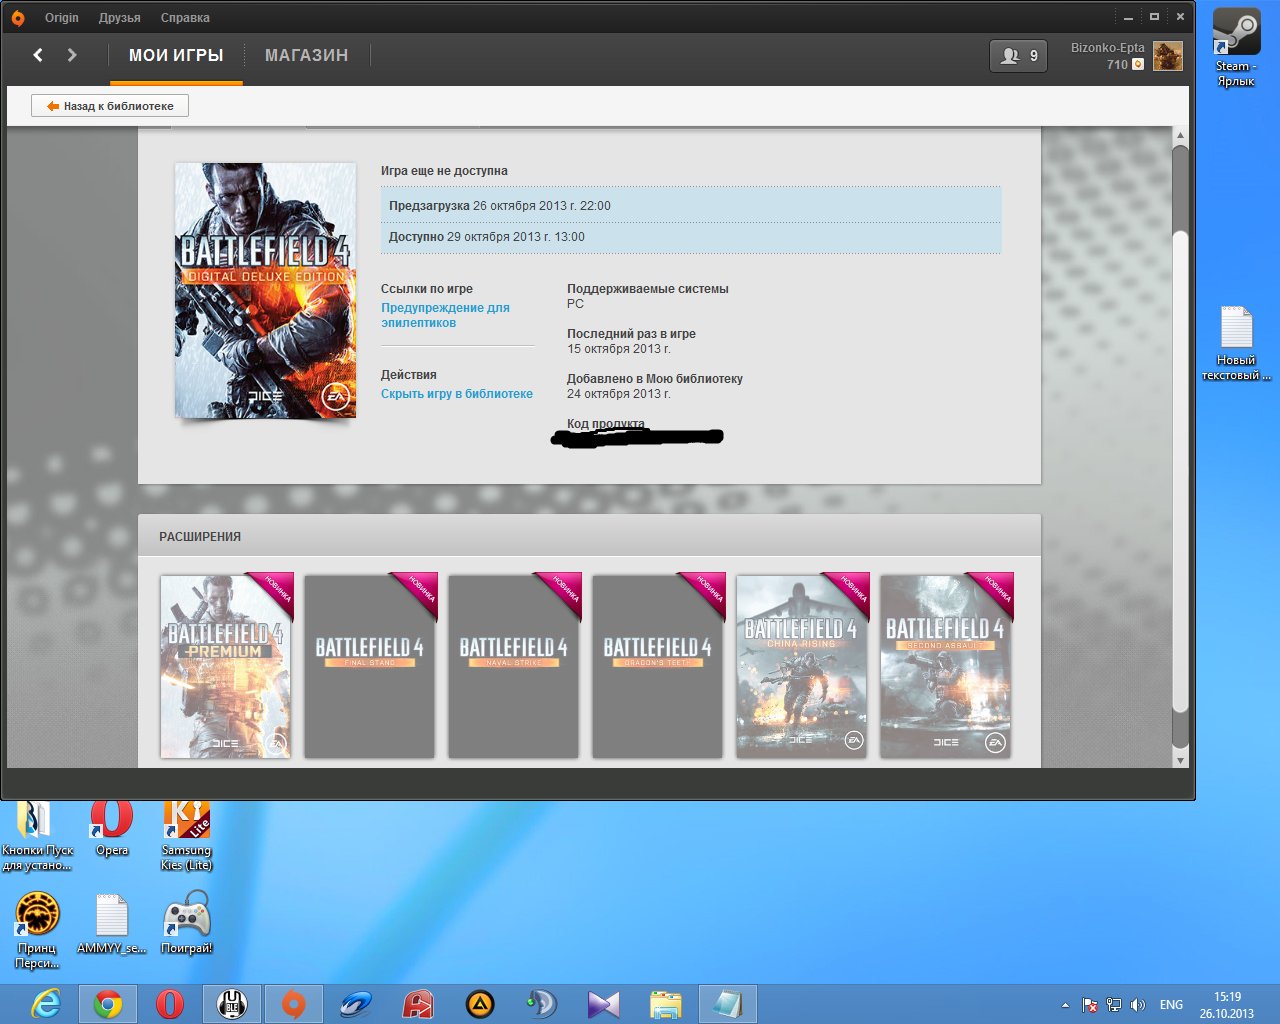Open the Поиграй! gamepad shortcut

point(187,923)
